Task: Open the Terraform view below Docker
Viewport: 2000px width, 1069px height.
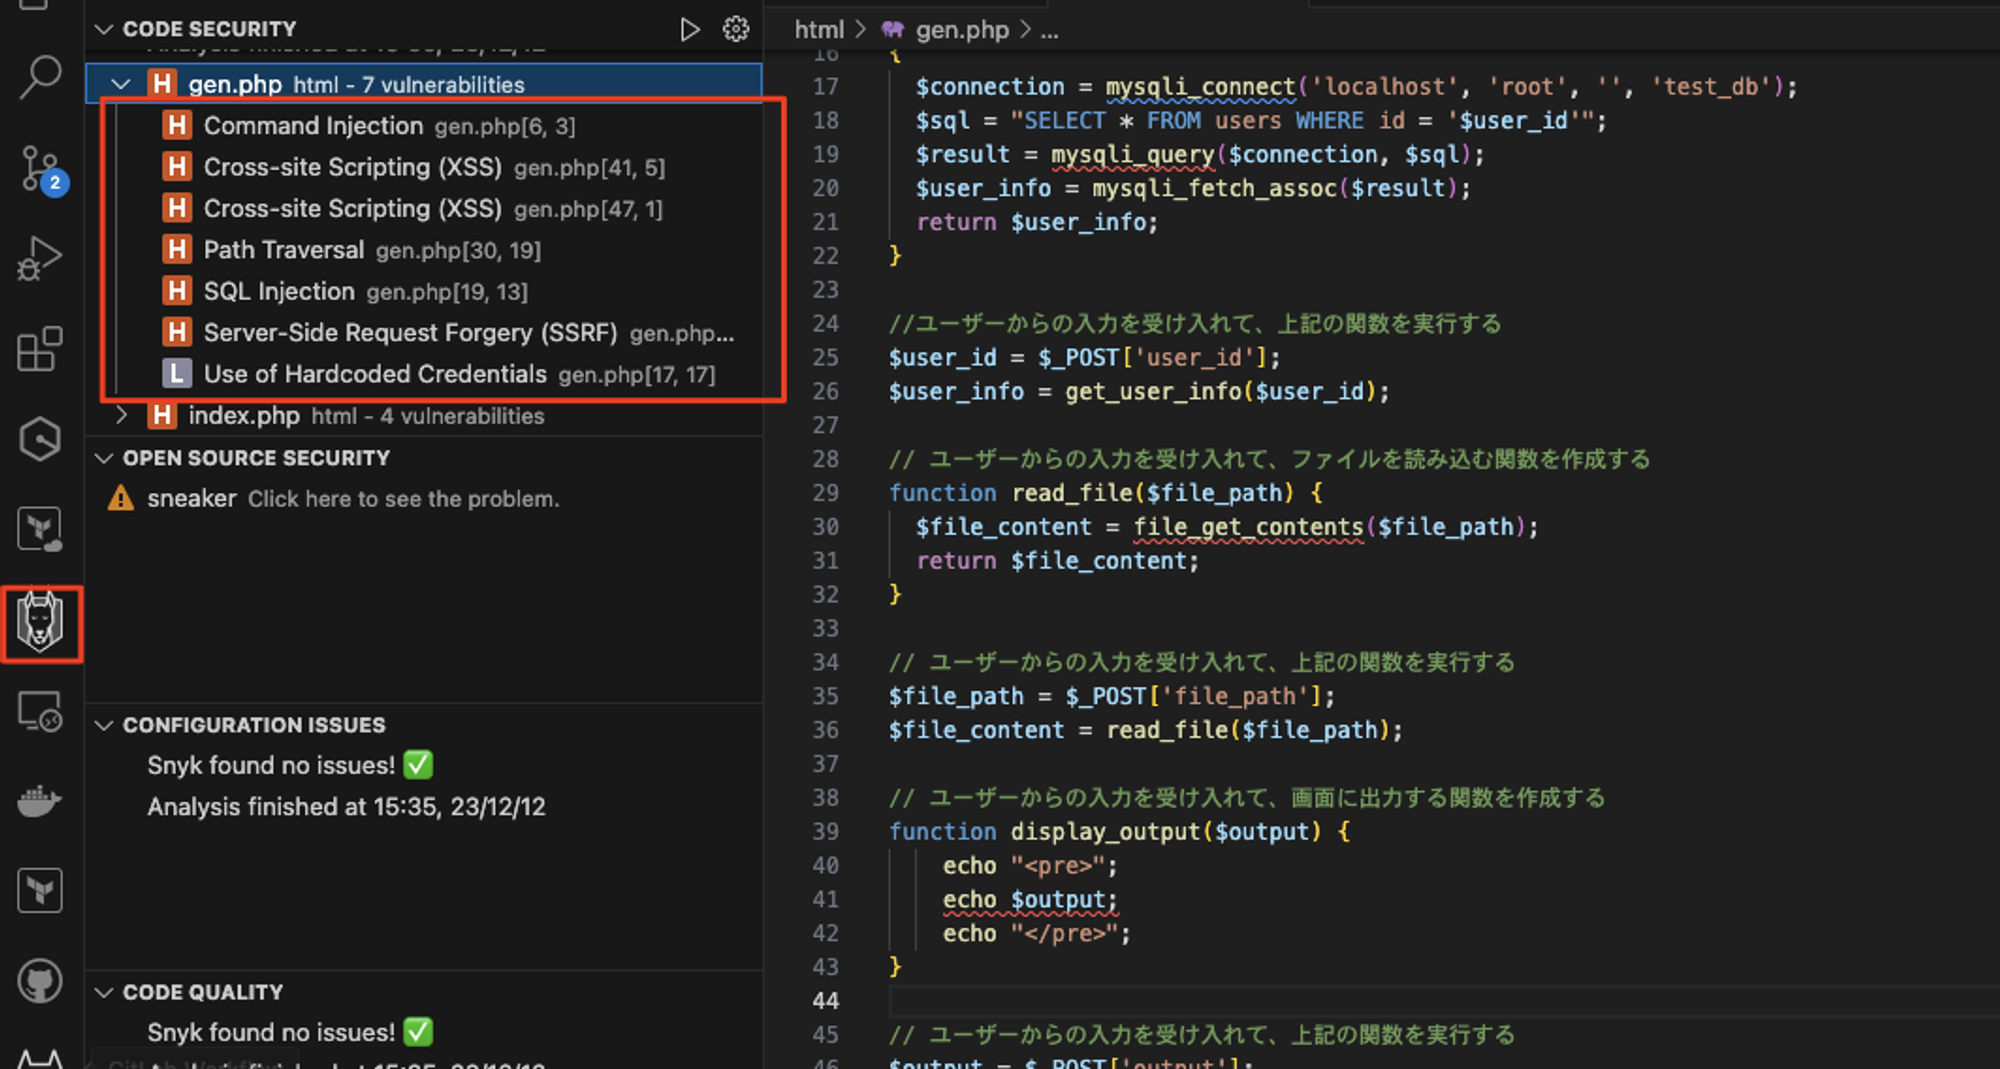Action: pyautogui.click(x=40, y=890)
